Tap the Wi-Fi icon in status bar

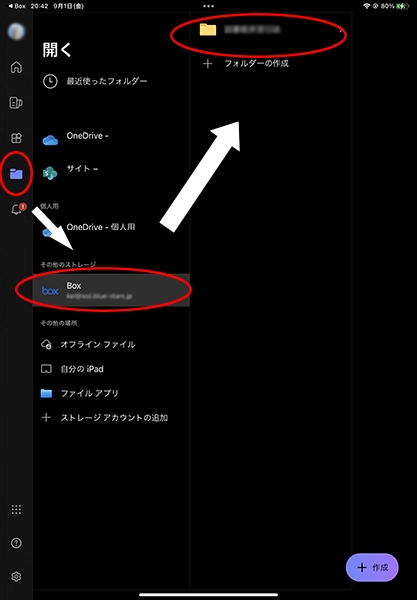click(x=367, y=6)
